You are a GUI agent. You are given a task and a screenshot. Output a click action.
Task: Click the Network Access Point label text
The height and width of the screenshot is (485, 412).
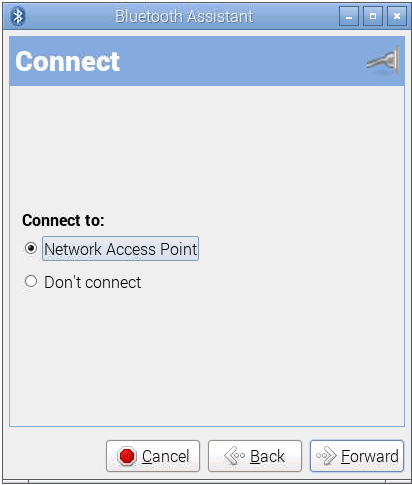point(120,249)
